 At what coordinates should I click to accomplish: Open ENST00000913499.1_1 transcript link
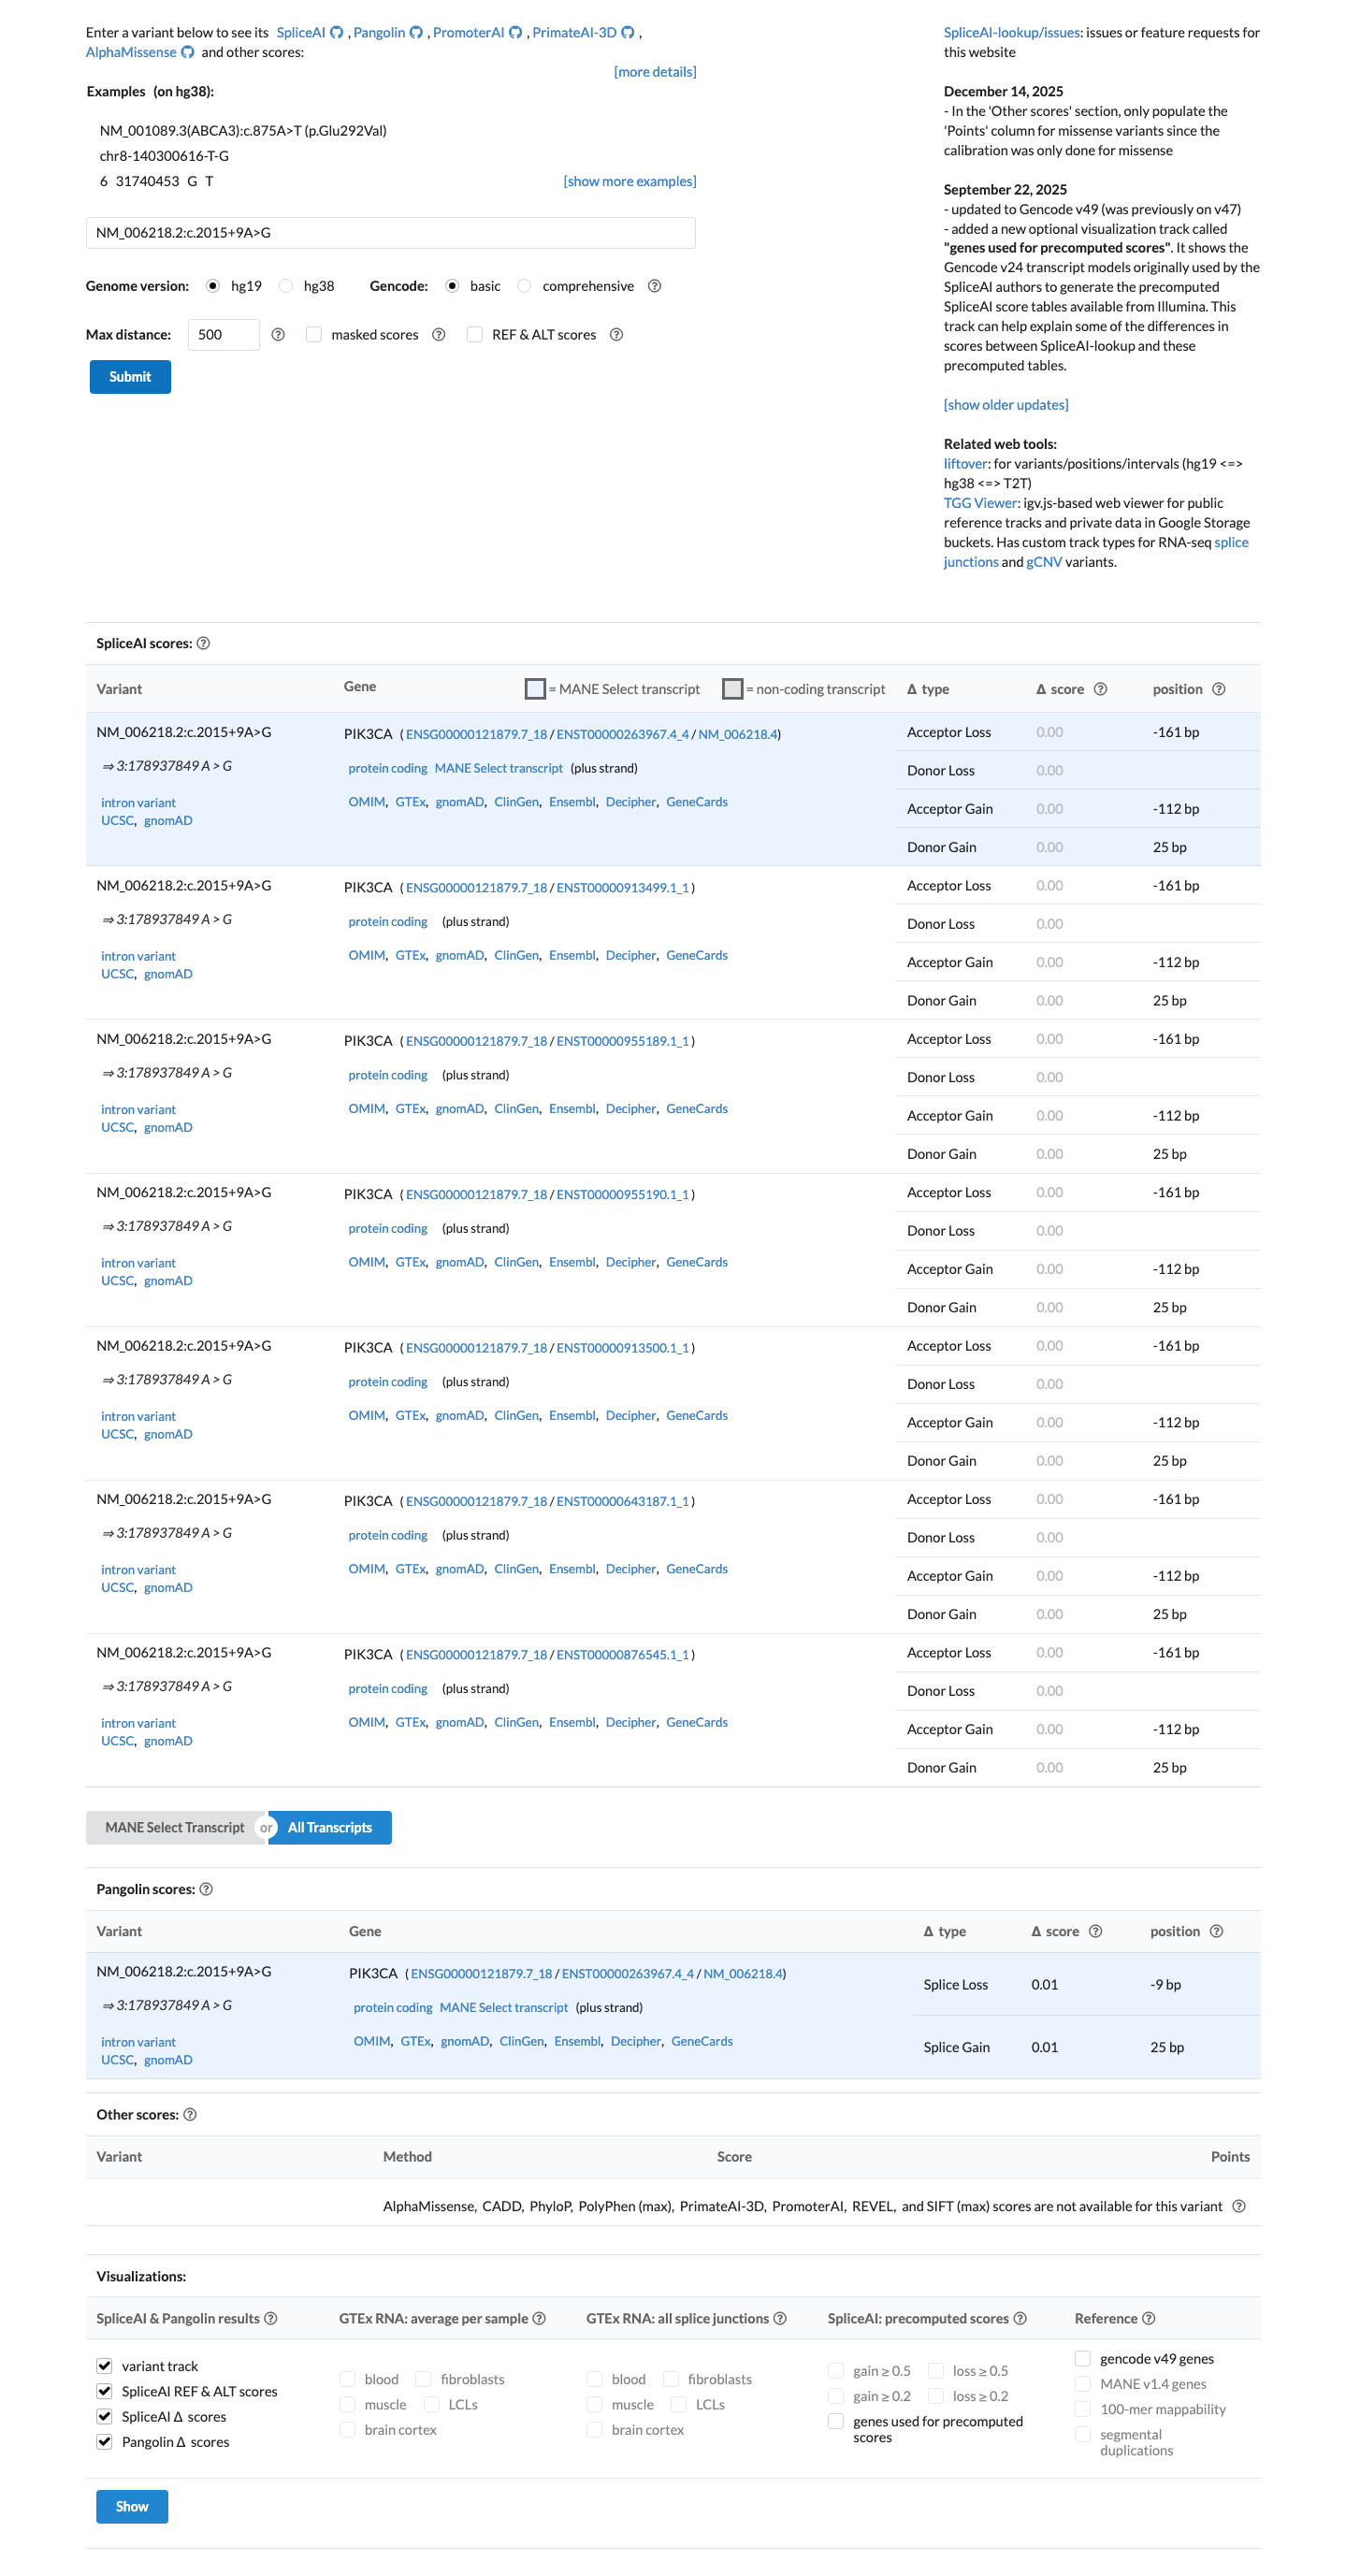[623, 888]
